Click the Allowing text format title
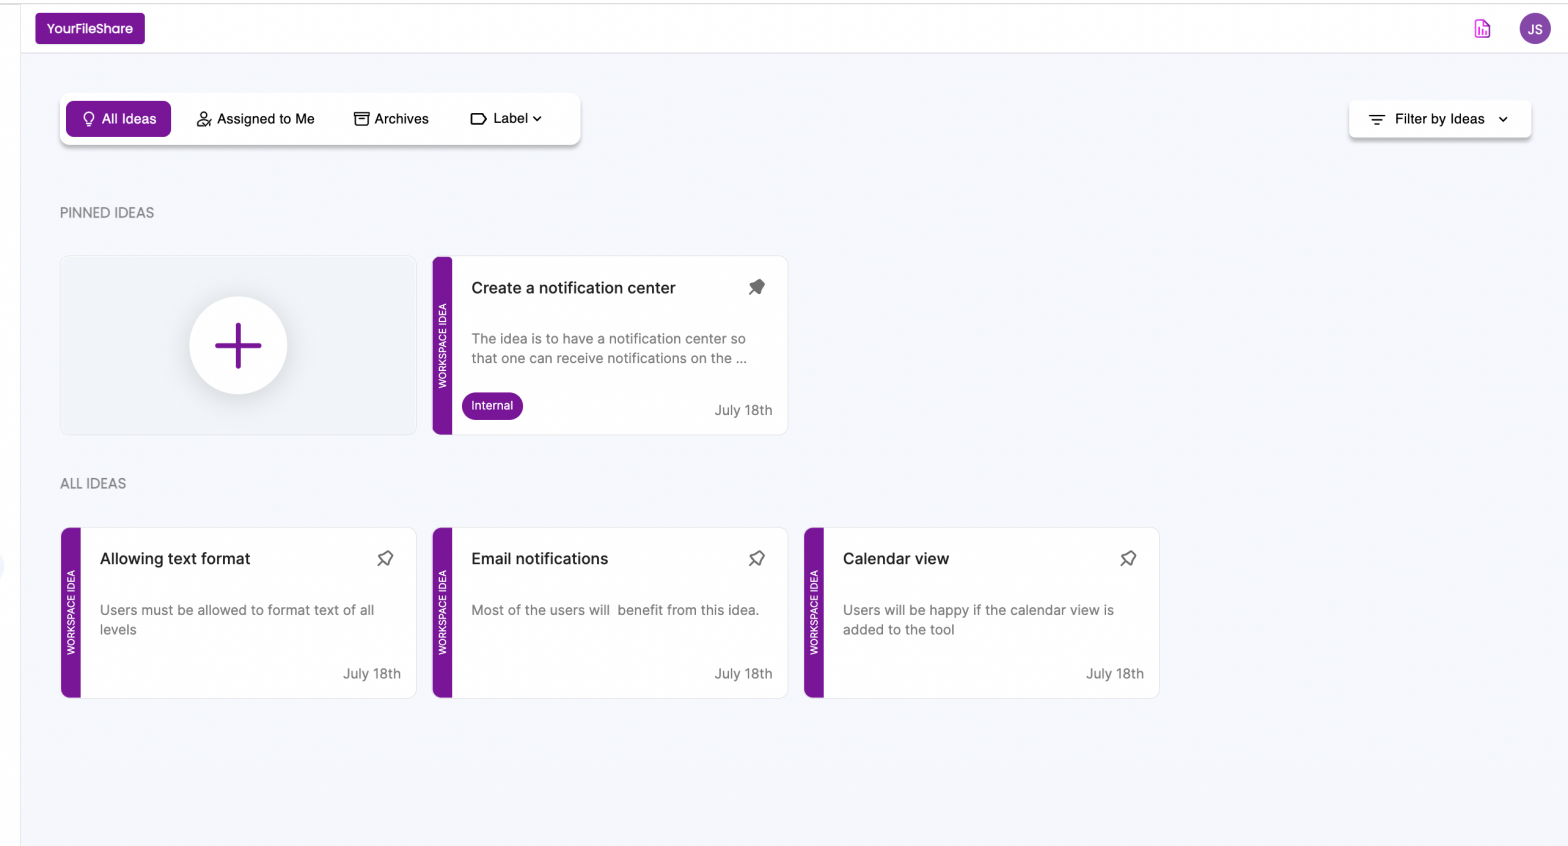 tap(175, 559)
